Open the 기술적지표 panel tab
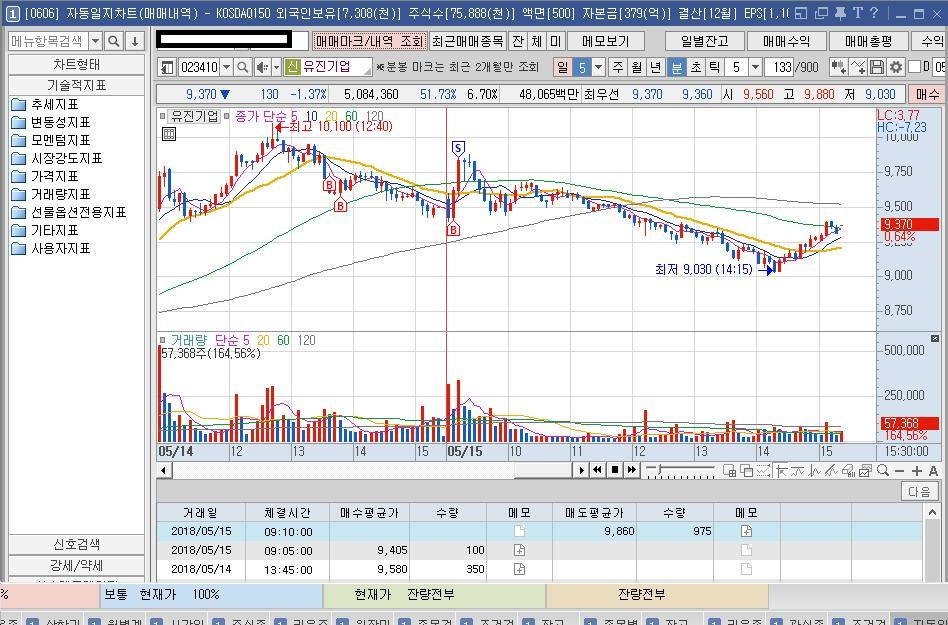The image size is (948, 625). pyautogui.click(x=76, y=85)
